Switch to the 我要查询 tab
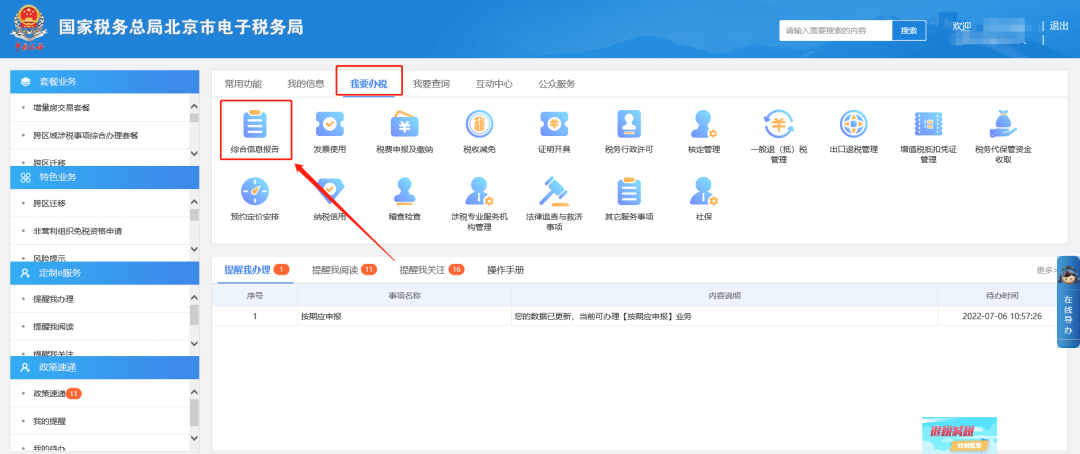The height and width of the screenshot is (454, 1080). click(x=431, y=84)
